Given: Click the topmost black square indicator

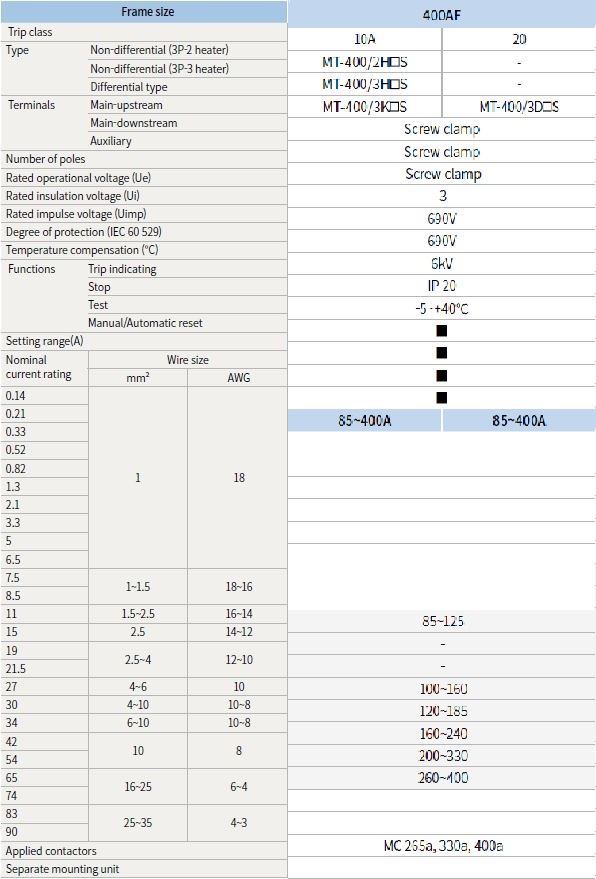Looking at the screenshot, I should (442, 331).
